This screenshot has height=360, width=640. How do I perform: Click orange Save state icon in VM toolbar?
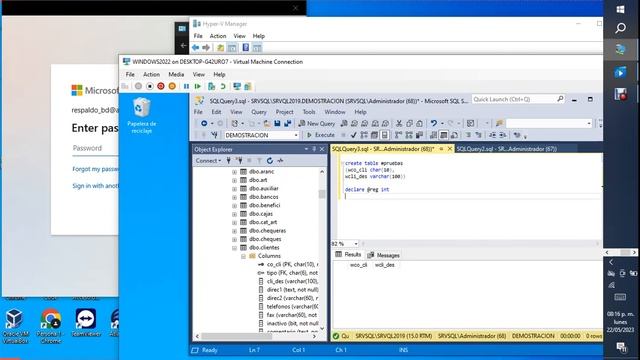tap(172, 87)
